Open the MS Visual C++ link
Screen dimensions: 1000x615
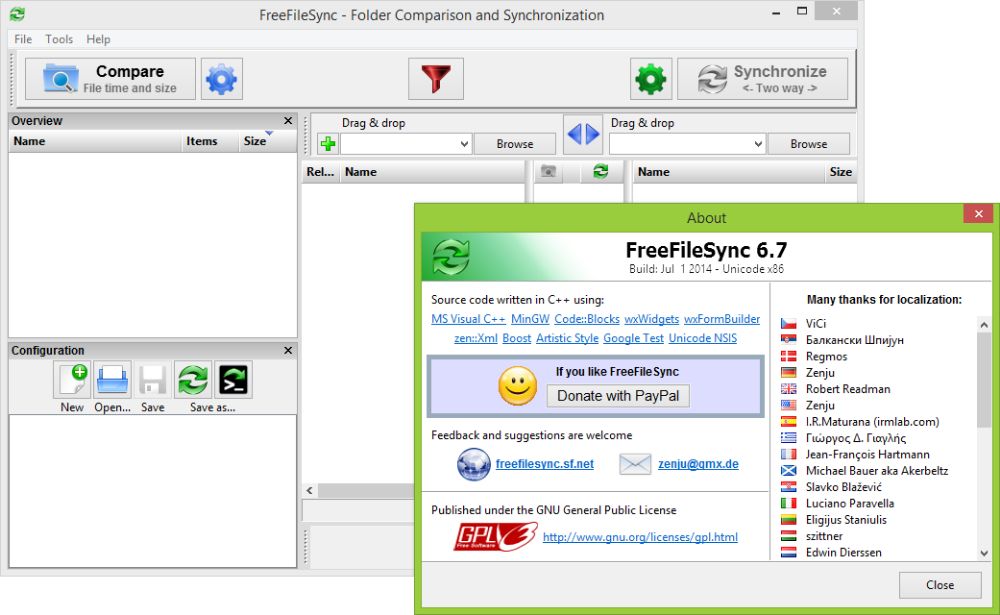[468, 319]
